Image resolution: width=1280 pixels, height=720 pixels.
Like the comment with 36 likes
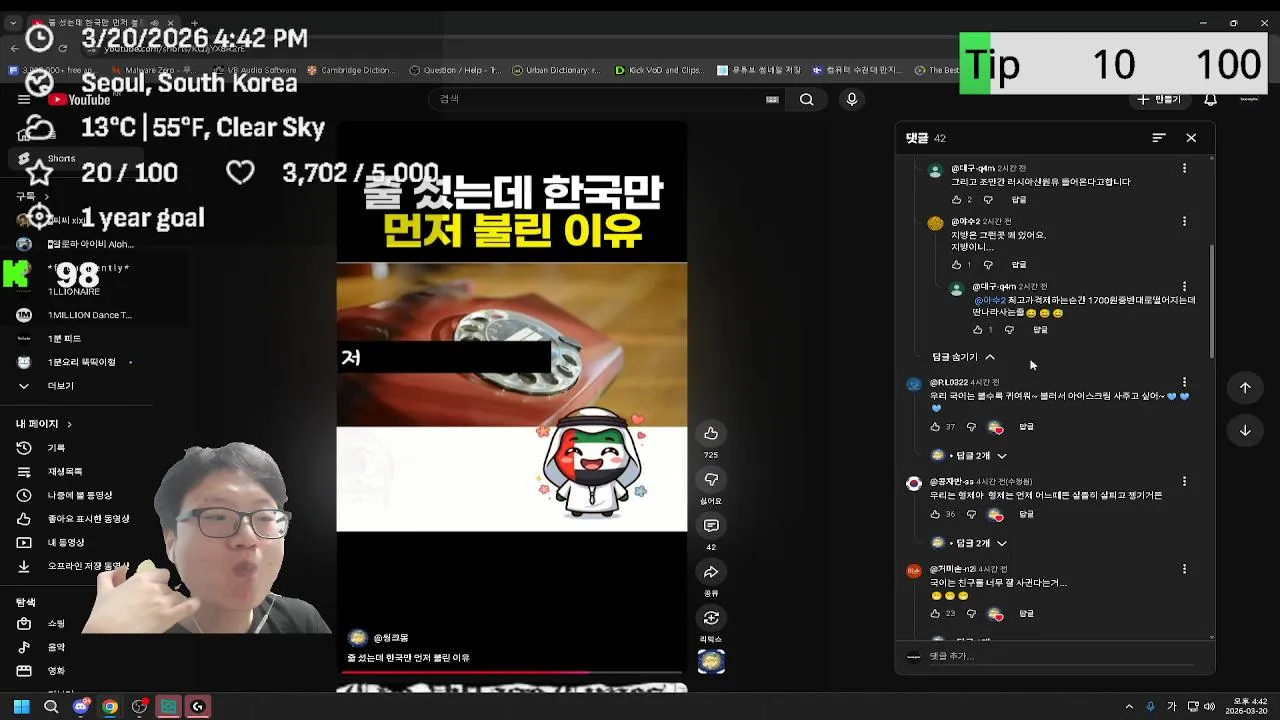pyautogui.click(x=935, y=514)
